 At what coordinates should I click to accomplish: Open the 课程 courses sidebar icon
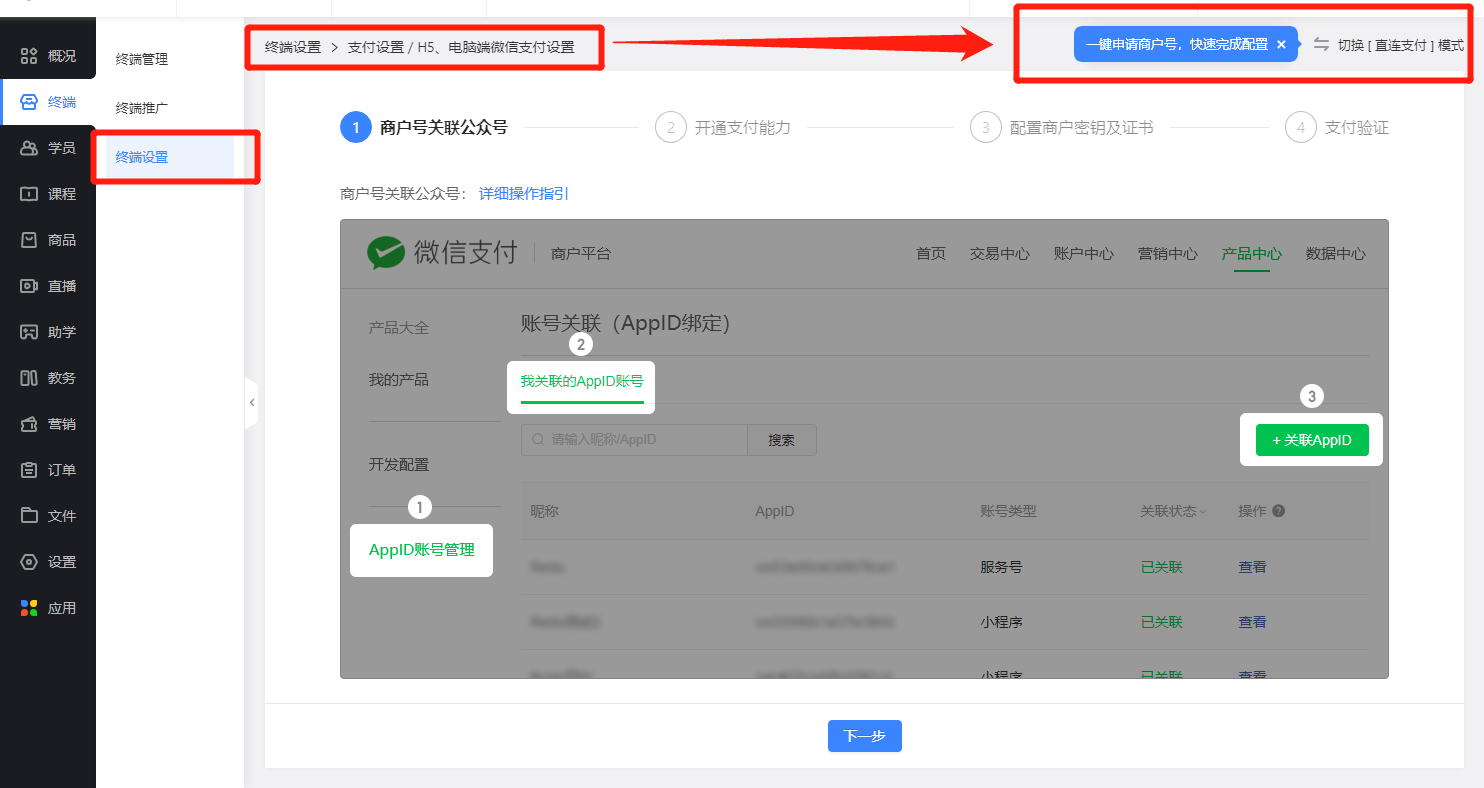point(29,194)
